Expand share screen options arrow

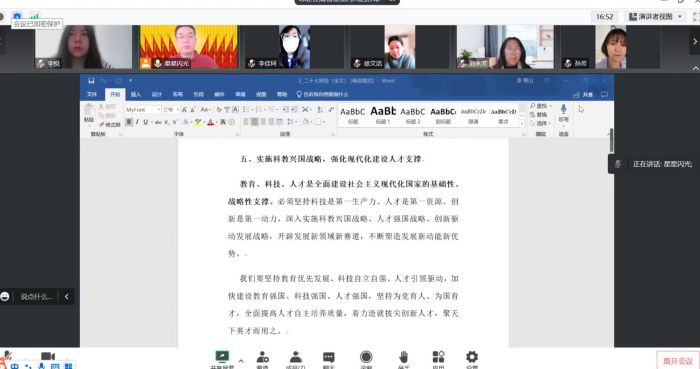[x=241, y=361]
